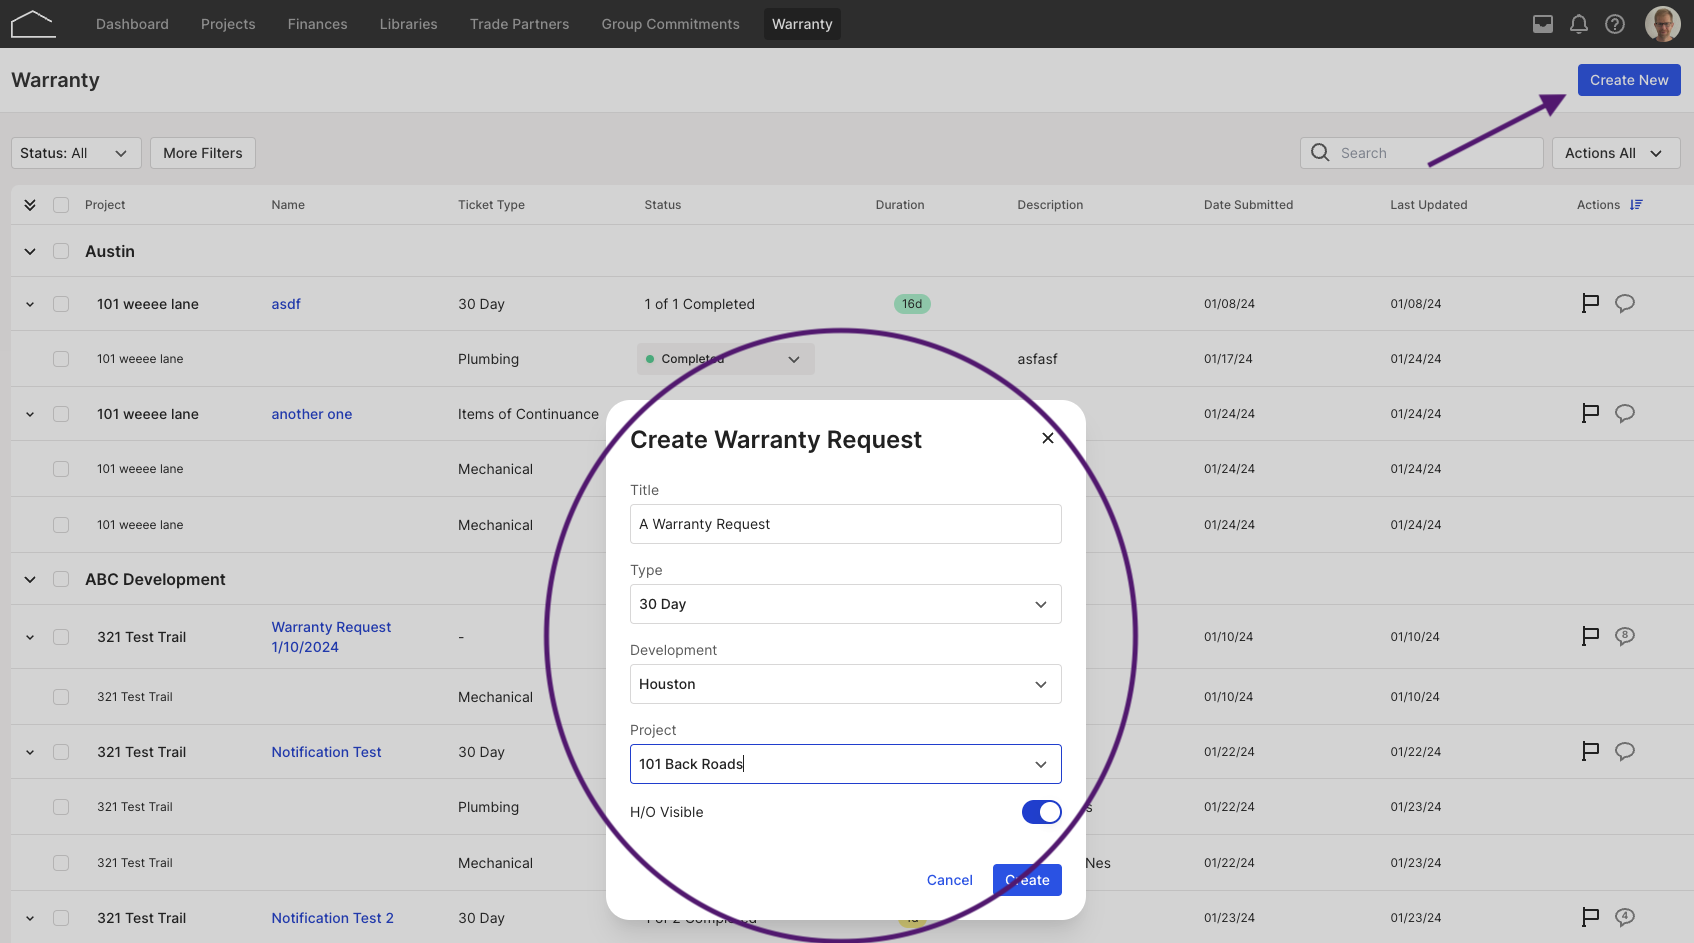
Task: Go to the Finances menu
Action: click(x=317, y=24)
